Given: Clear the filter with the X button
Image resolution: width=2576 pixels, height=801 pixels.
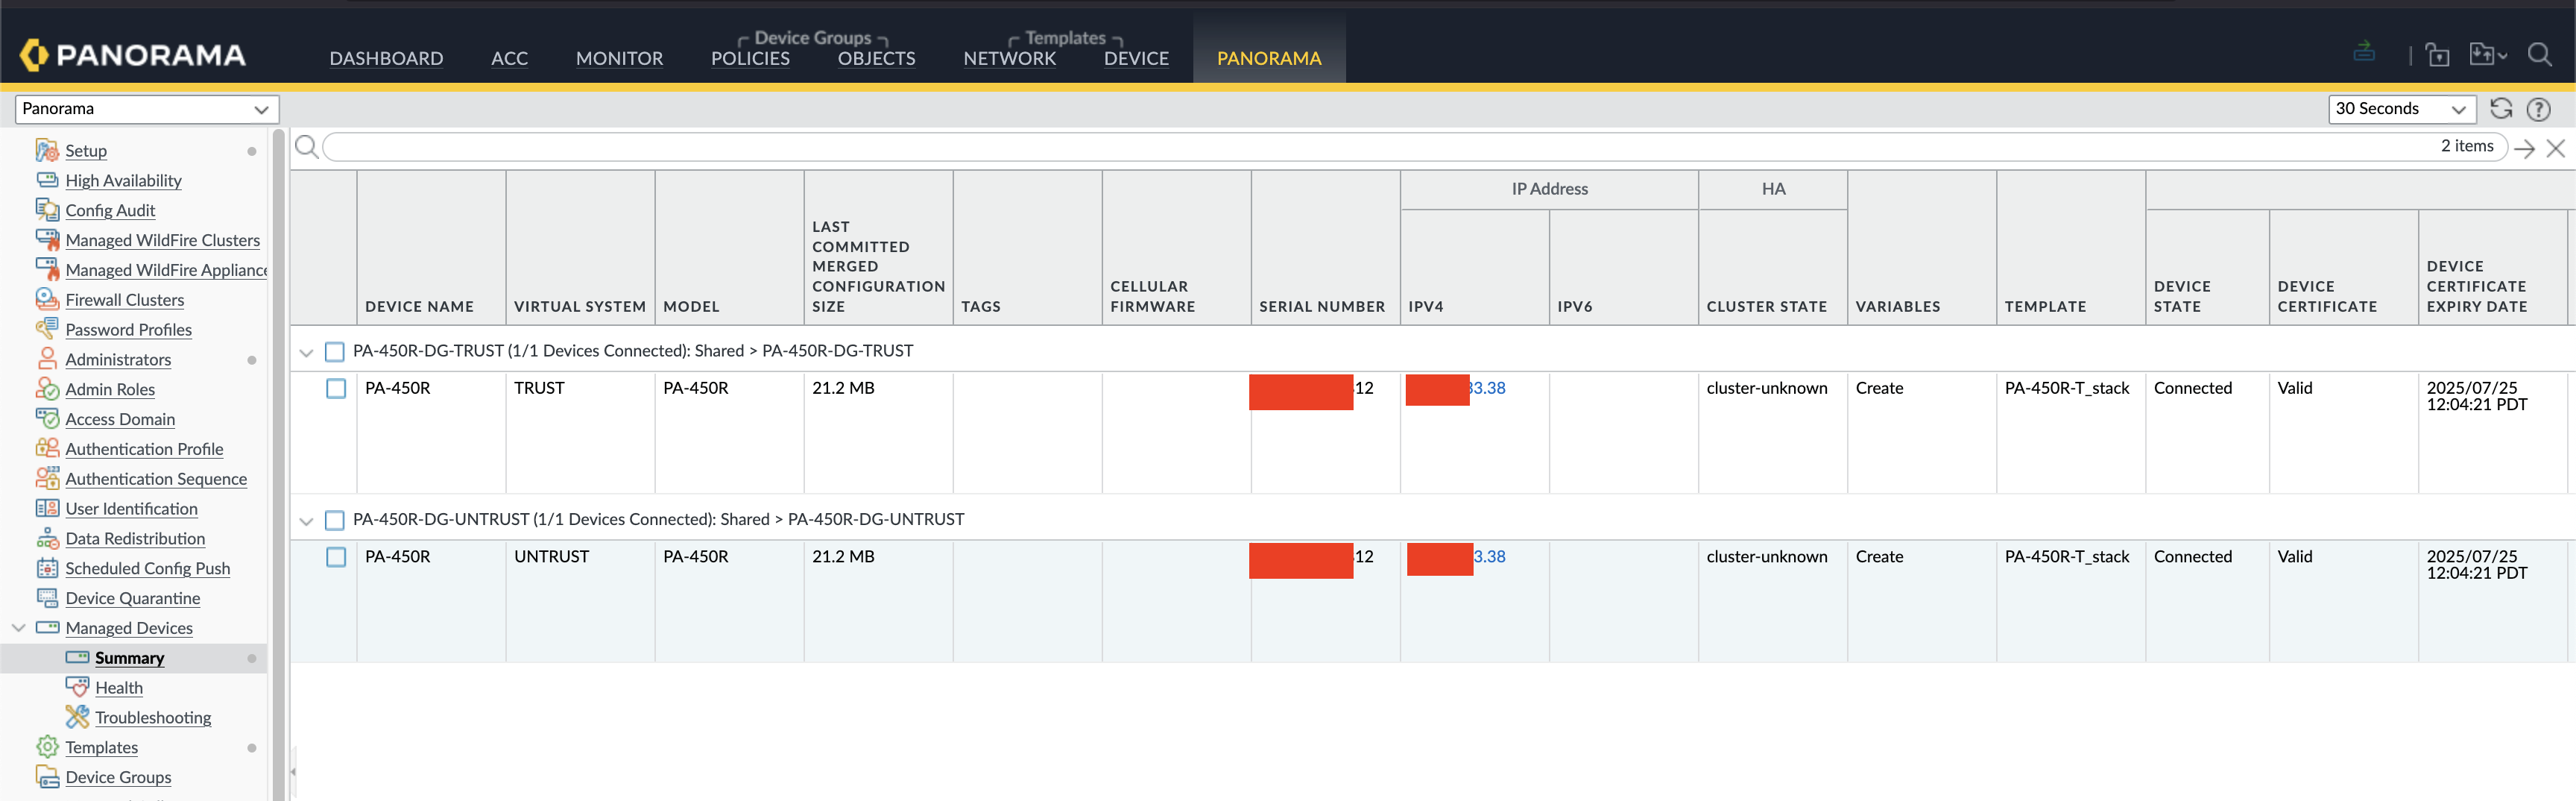Looking at the screenshot, I should [2555, 148].
